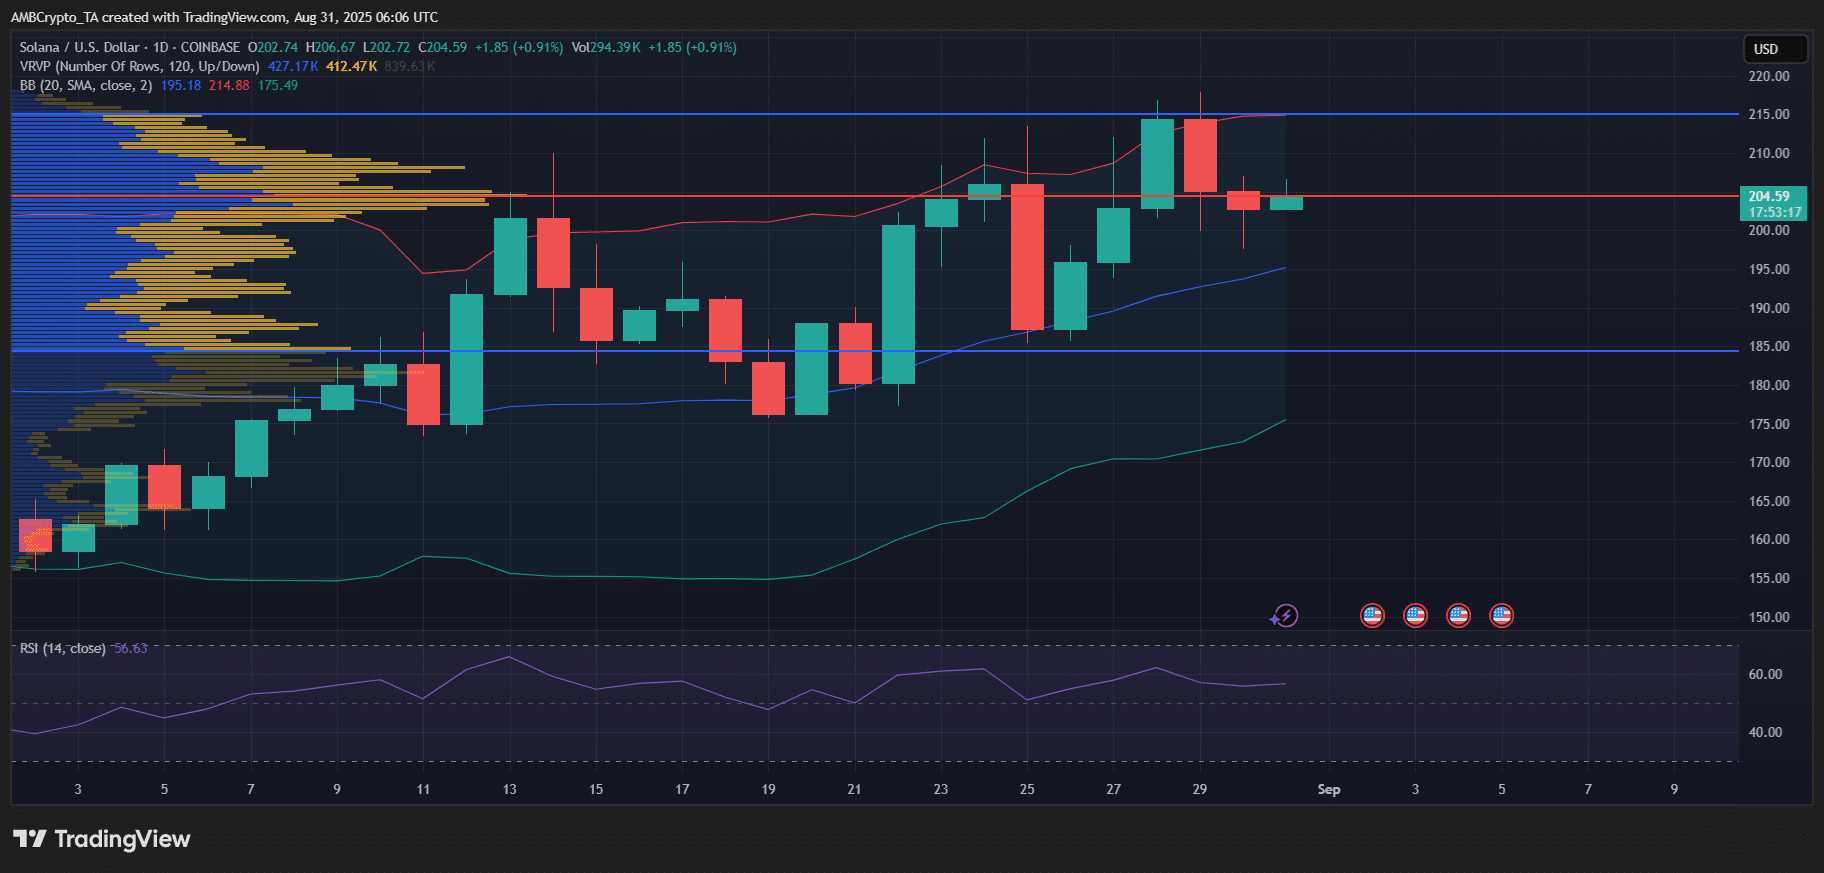Click the rightmost US flag event icon

pos(1501,616)
